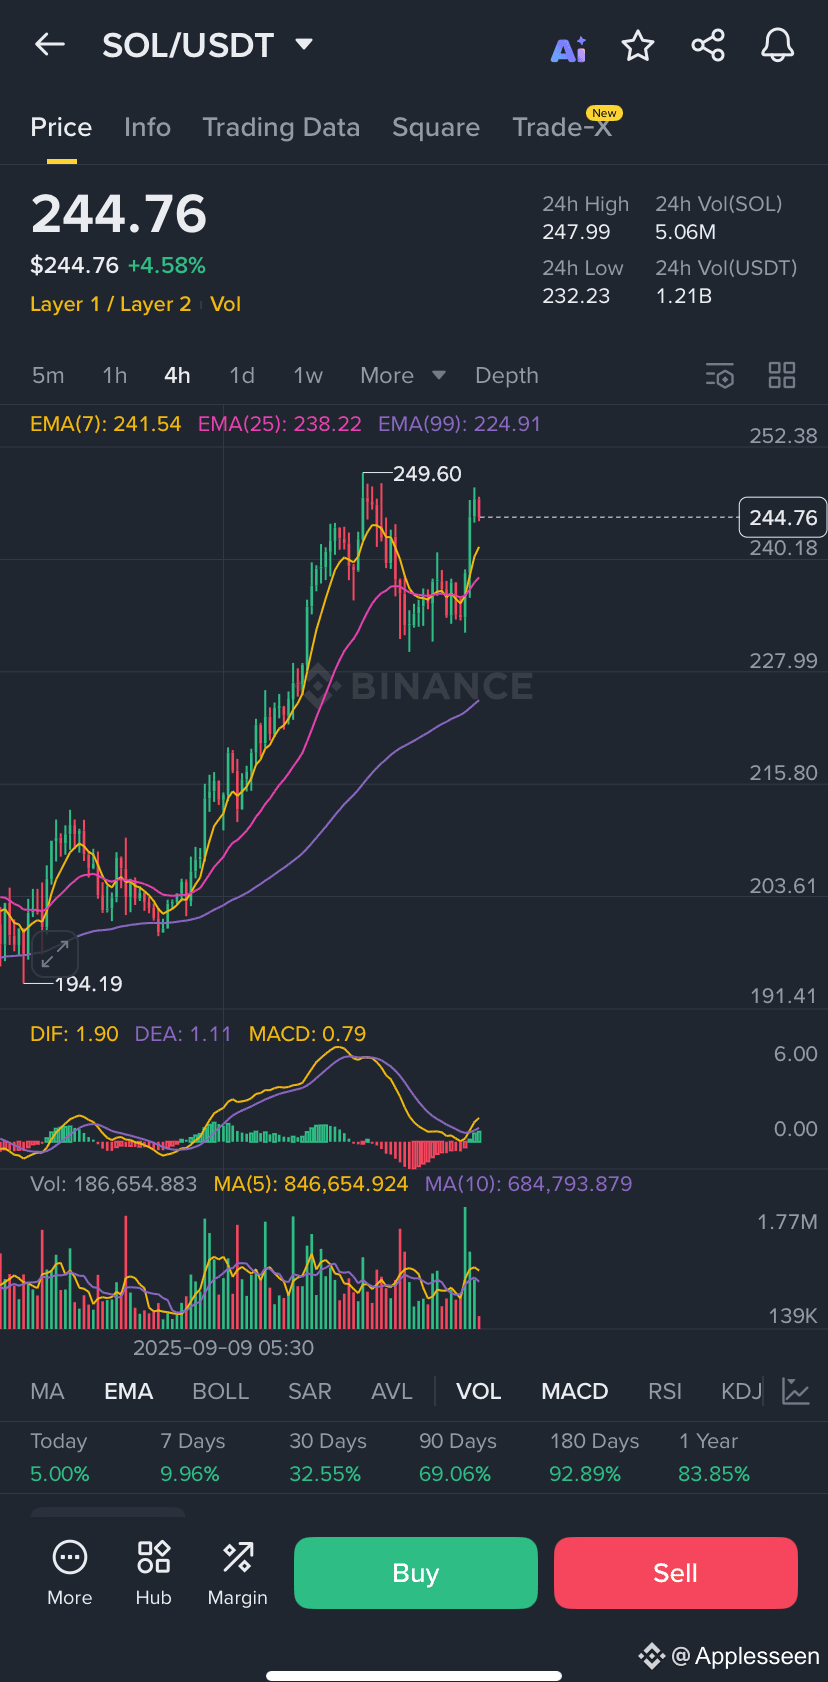Tap the 2025-09-09 05:30 date marker
Image resolution: width=828 pixels, height=1682 pixels.
pos(224,1348)
